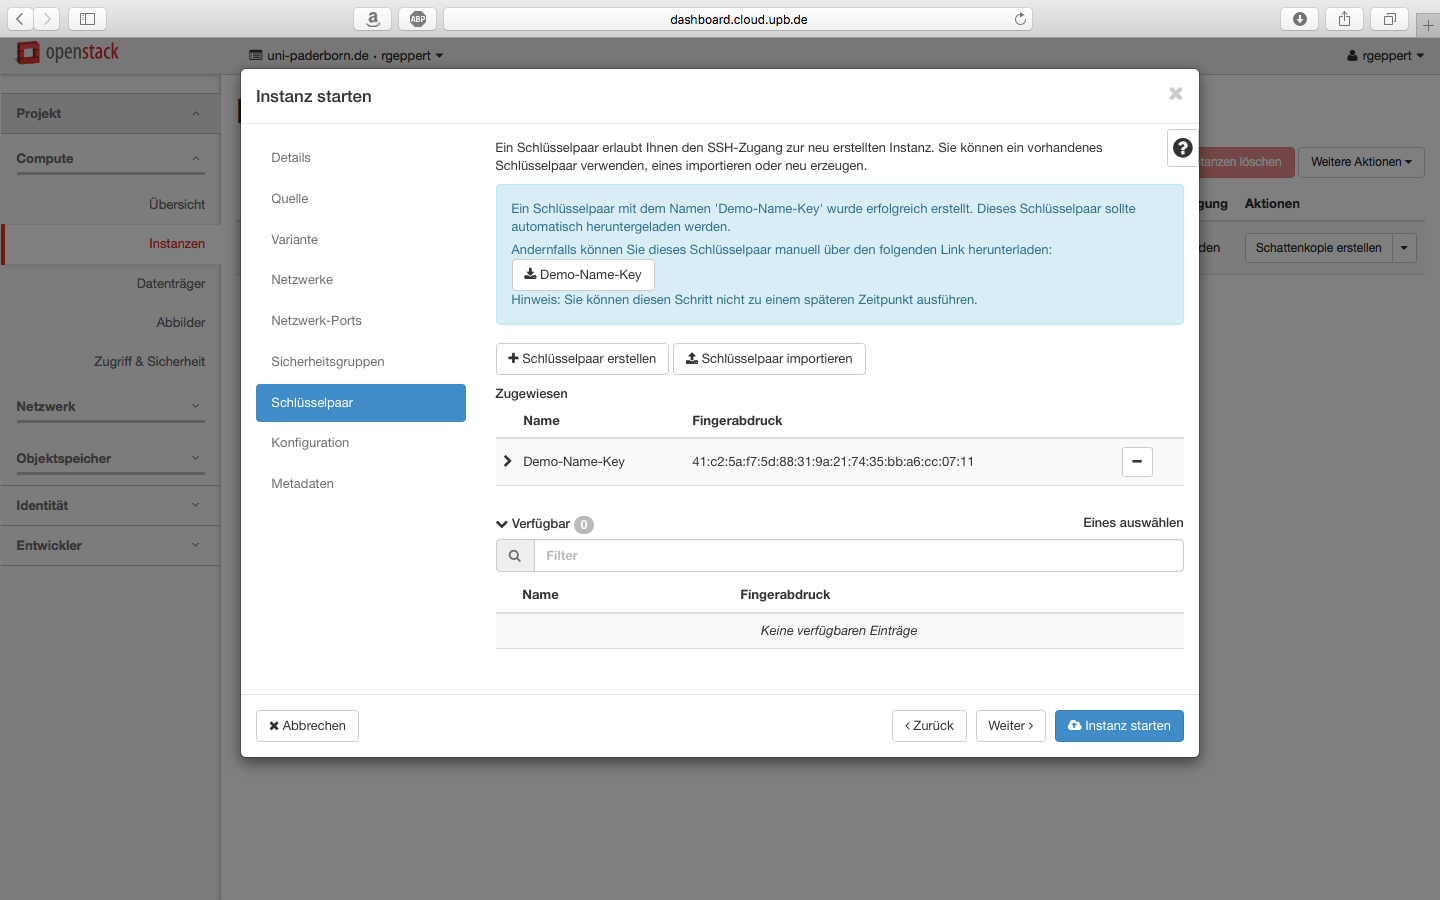Expand the Entwickler sidebar section
Viewport: 1440px width, 900px height.
click(x=110, y=546)
